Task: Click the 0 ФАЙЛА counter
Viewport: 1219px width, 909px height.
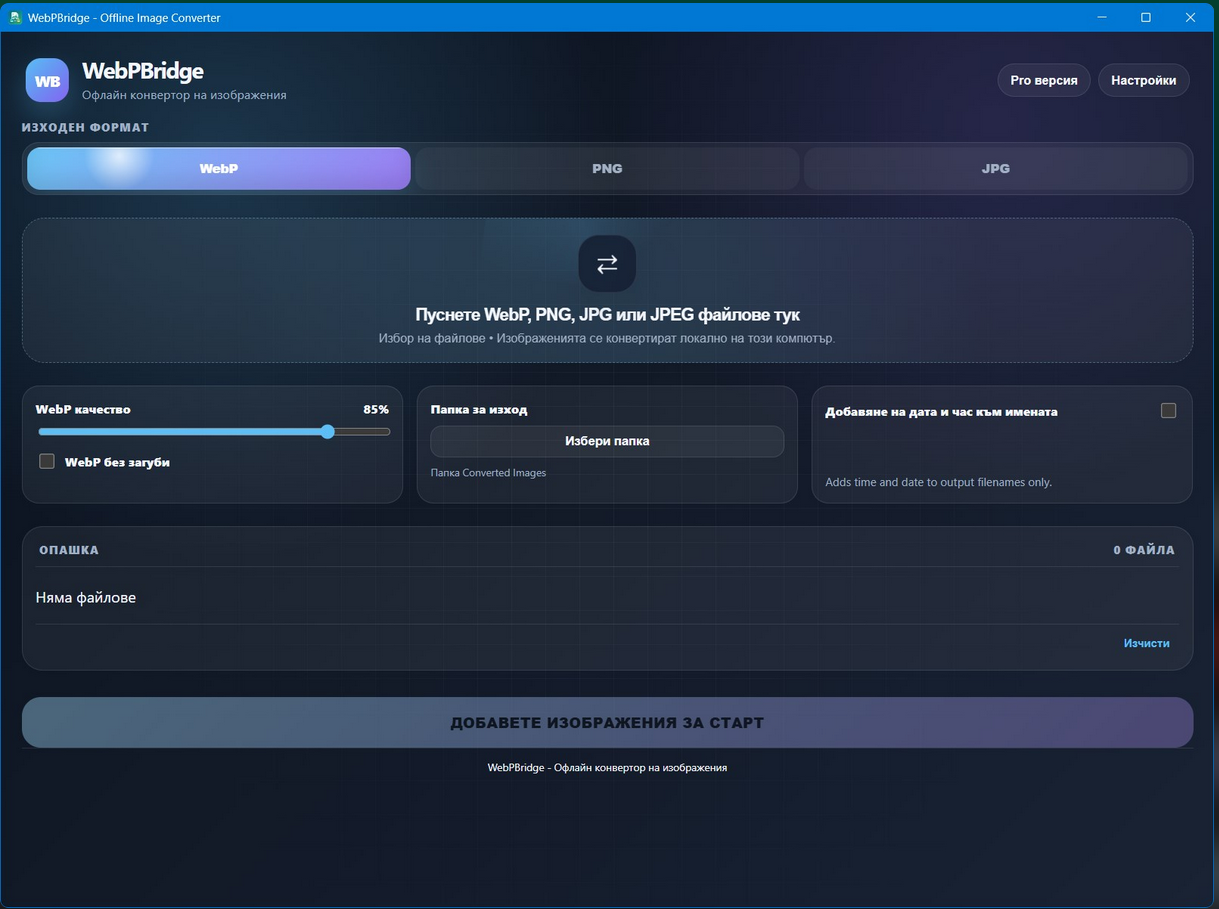Action: [1144, 550]
